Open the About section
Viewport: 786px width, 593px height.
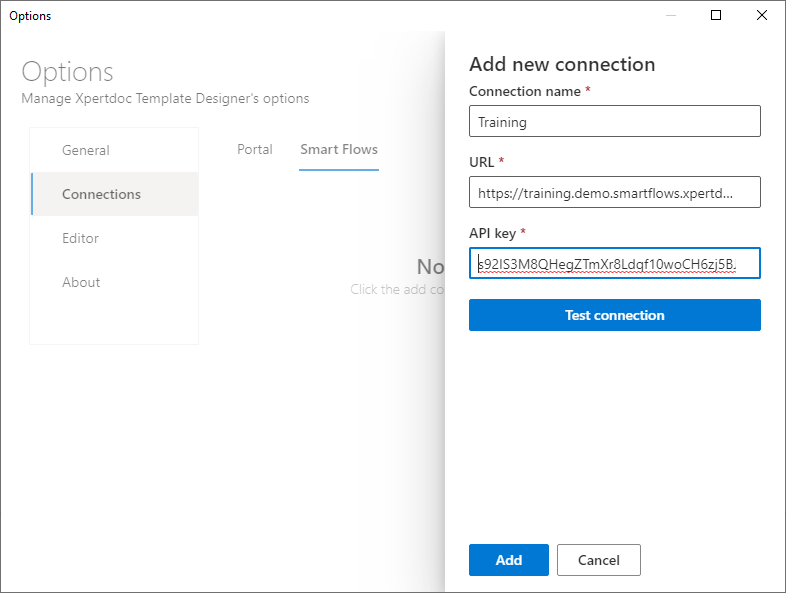[114, 282]
